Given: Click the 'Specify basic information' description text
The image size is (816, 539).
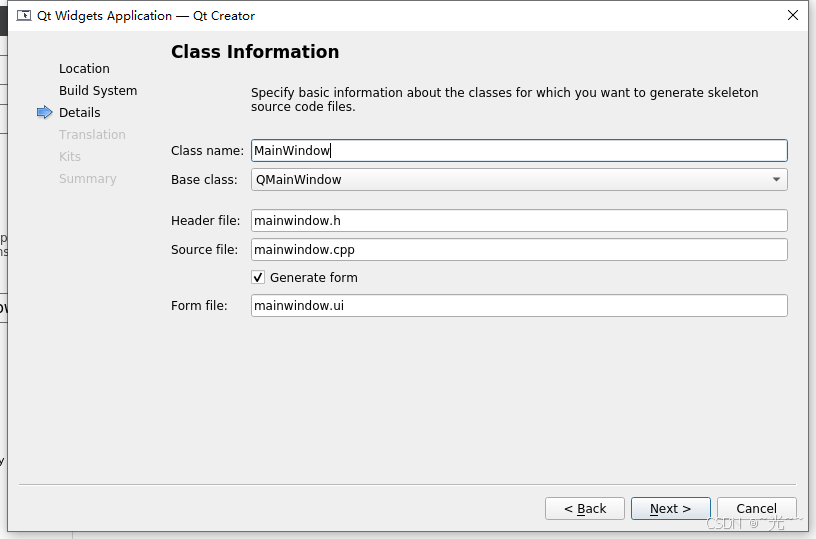Looking at the screenshot, I should [x=504, y=99].
